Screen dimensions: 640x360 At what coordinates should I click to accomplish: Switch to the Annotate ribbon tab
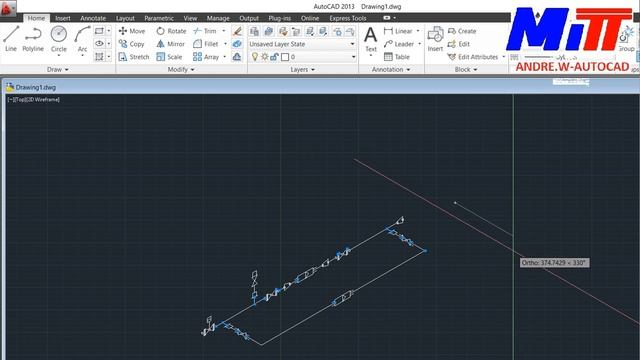point(93,18)
